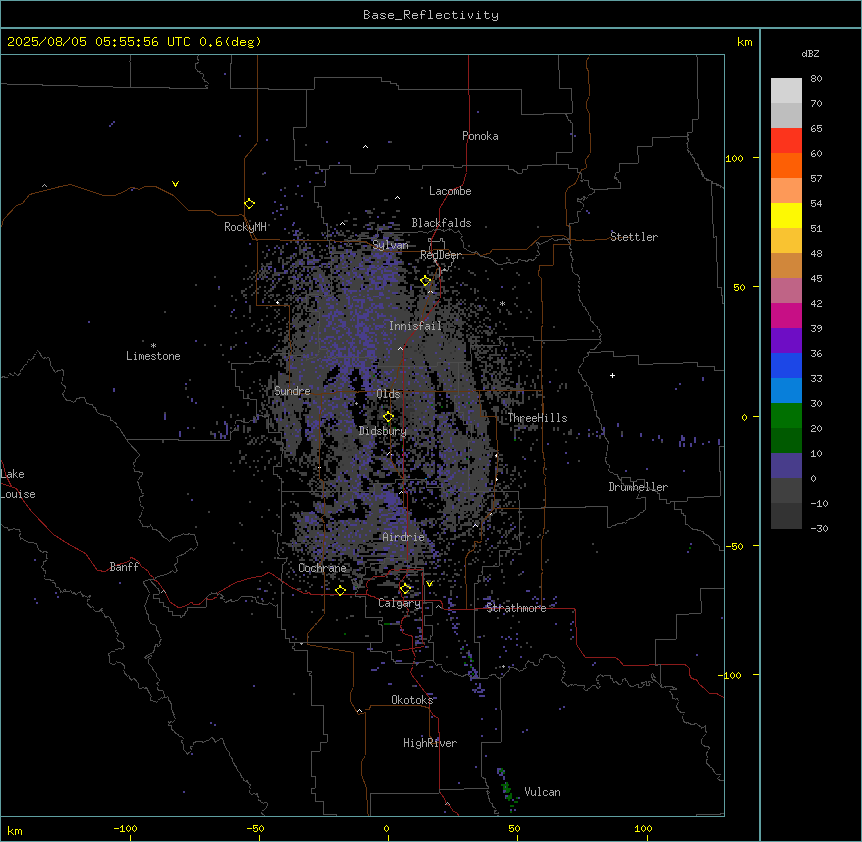The width and height of the screenshot is (862, 842).
Task: Click the dBZ legend heading
Action: 810,54
